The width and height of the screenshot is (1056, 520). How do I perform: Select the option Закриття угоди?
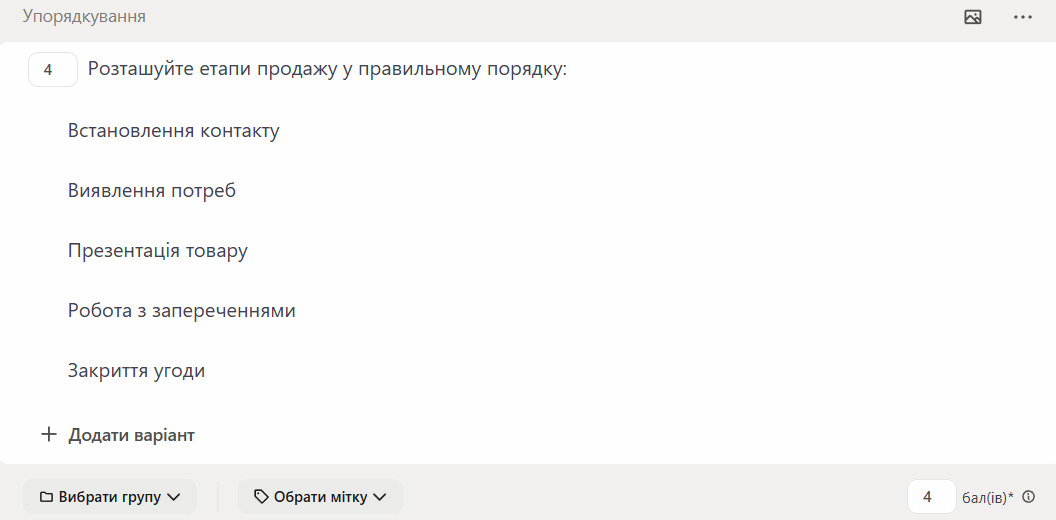pos(137,371)
